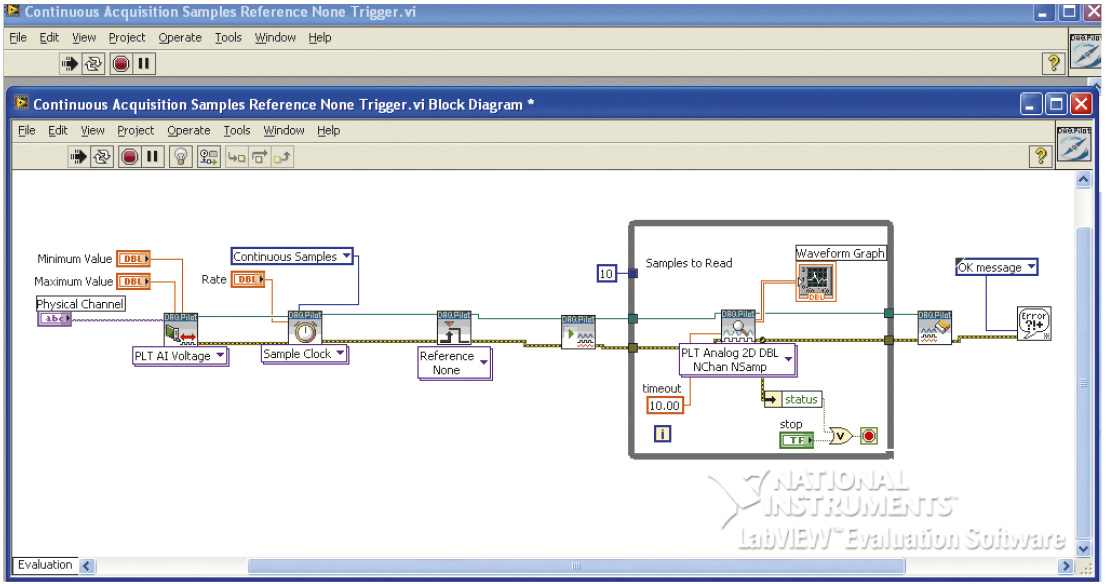Open context help in back front-panel window
The image size is (1106, 584).
[1053, 63]
